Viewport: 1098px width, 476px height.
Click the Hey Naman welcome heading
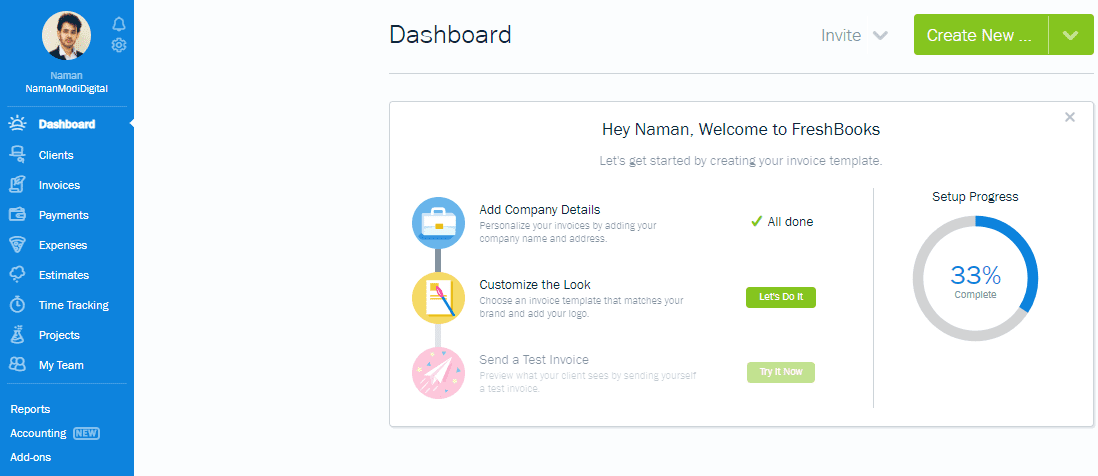741,130
